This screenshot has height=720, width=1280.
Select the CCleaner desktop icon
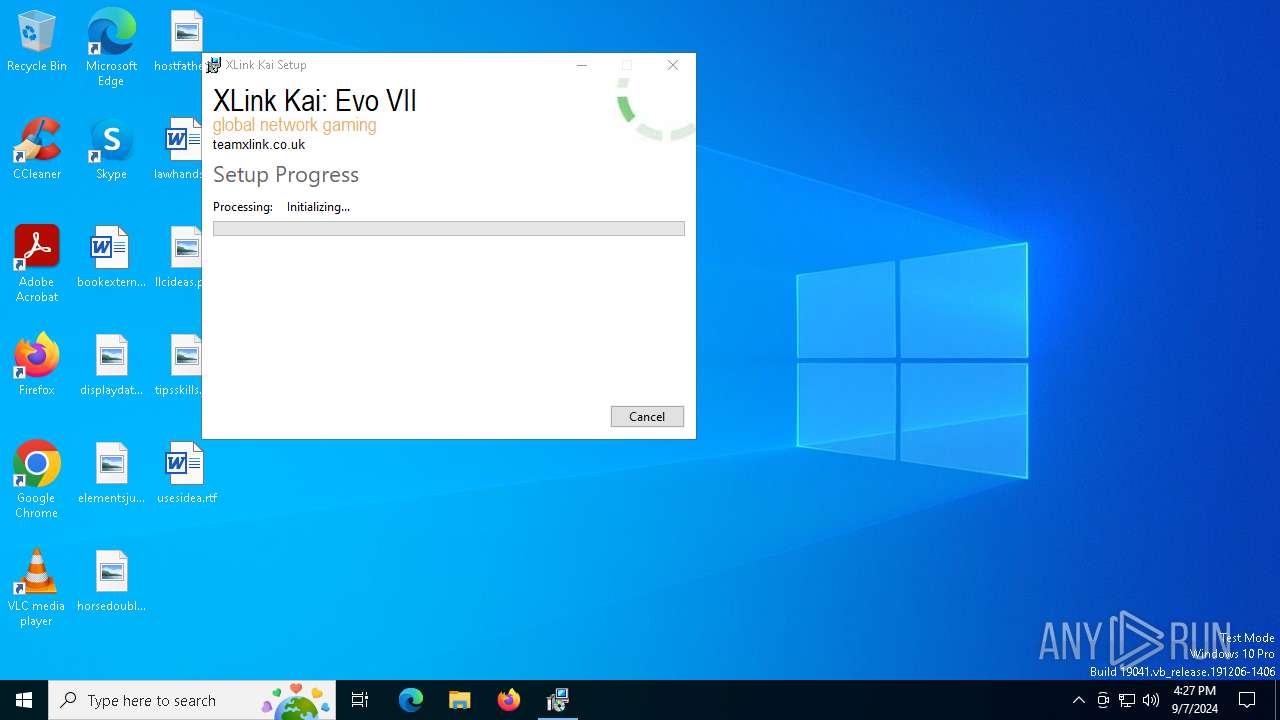pos(37,150)
